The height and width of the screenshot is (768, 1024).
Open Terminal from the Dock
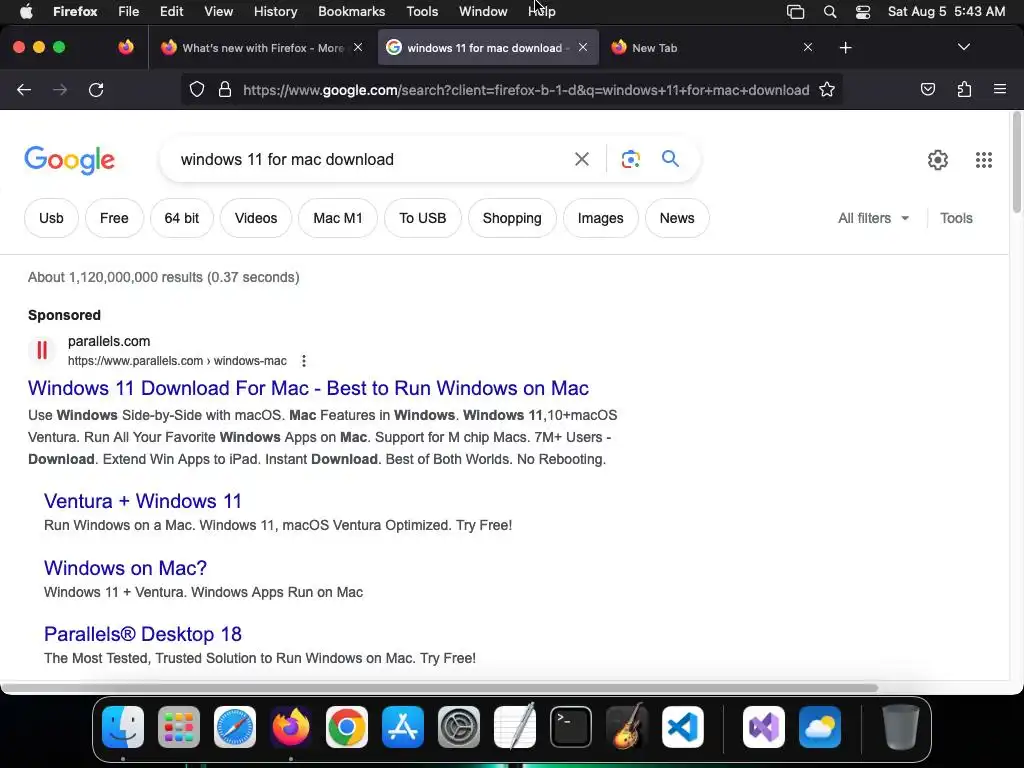pos(571,727)
